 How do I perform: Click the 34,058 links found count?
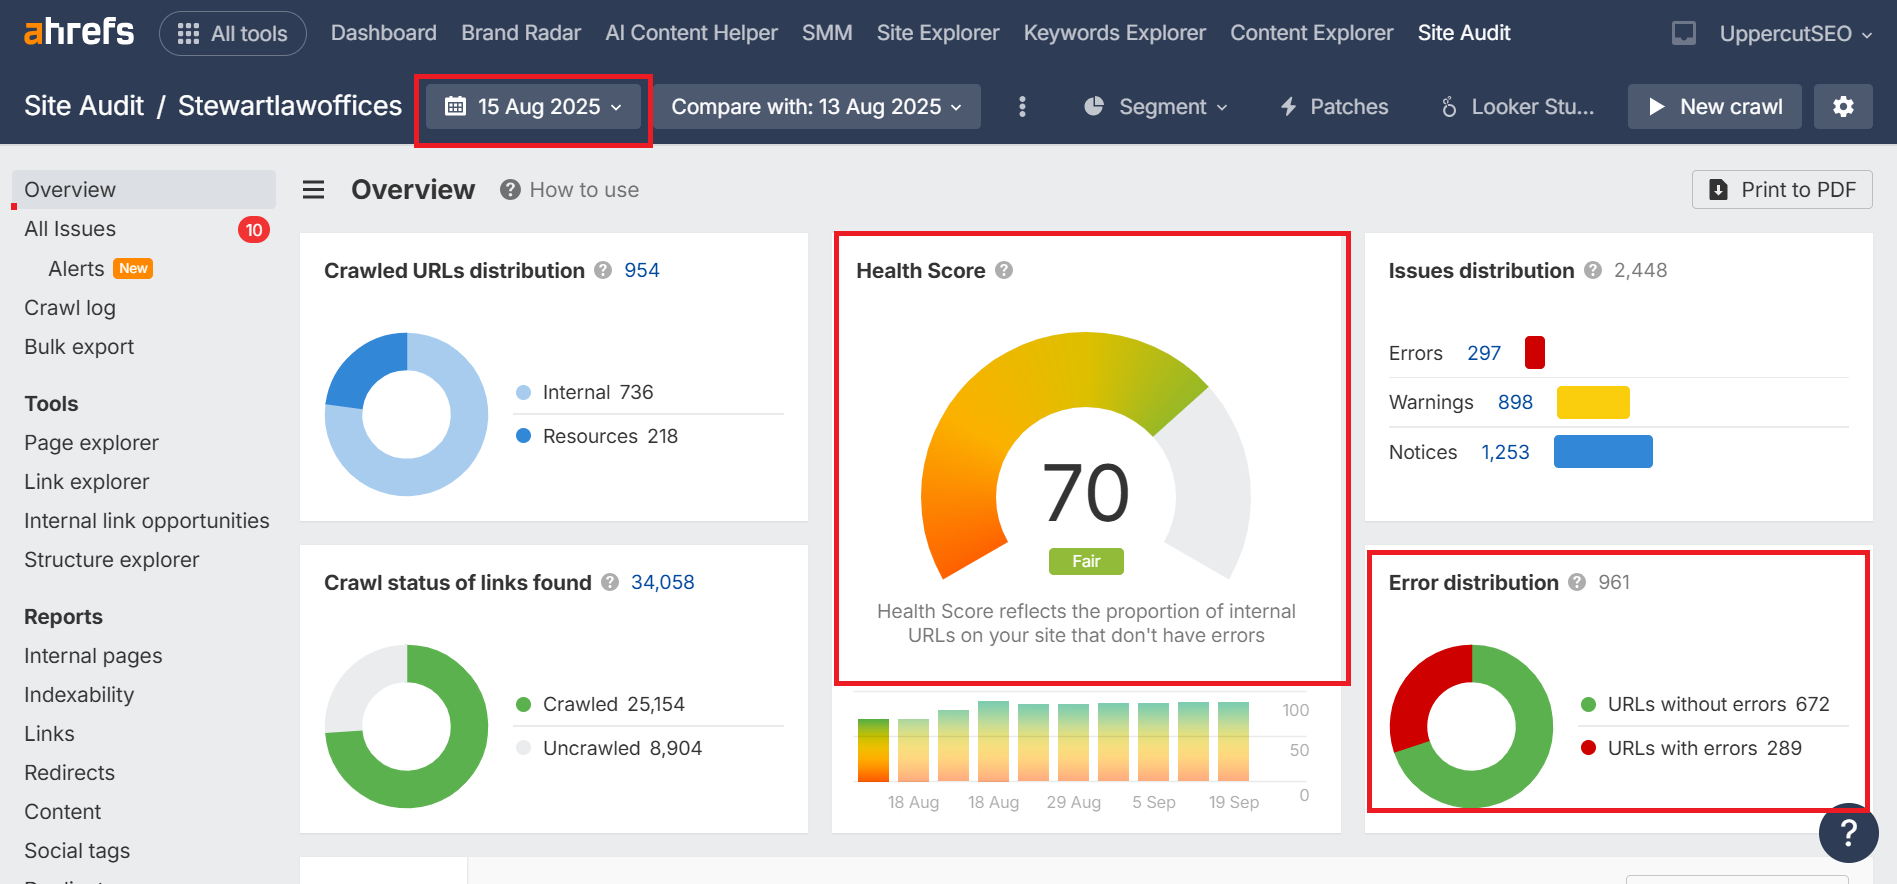(x=662, y=582)
